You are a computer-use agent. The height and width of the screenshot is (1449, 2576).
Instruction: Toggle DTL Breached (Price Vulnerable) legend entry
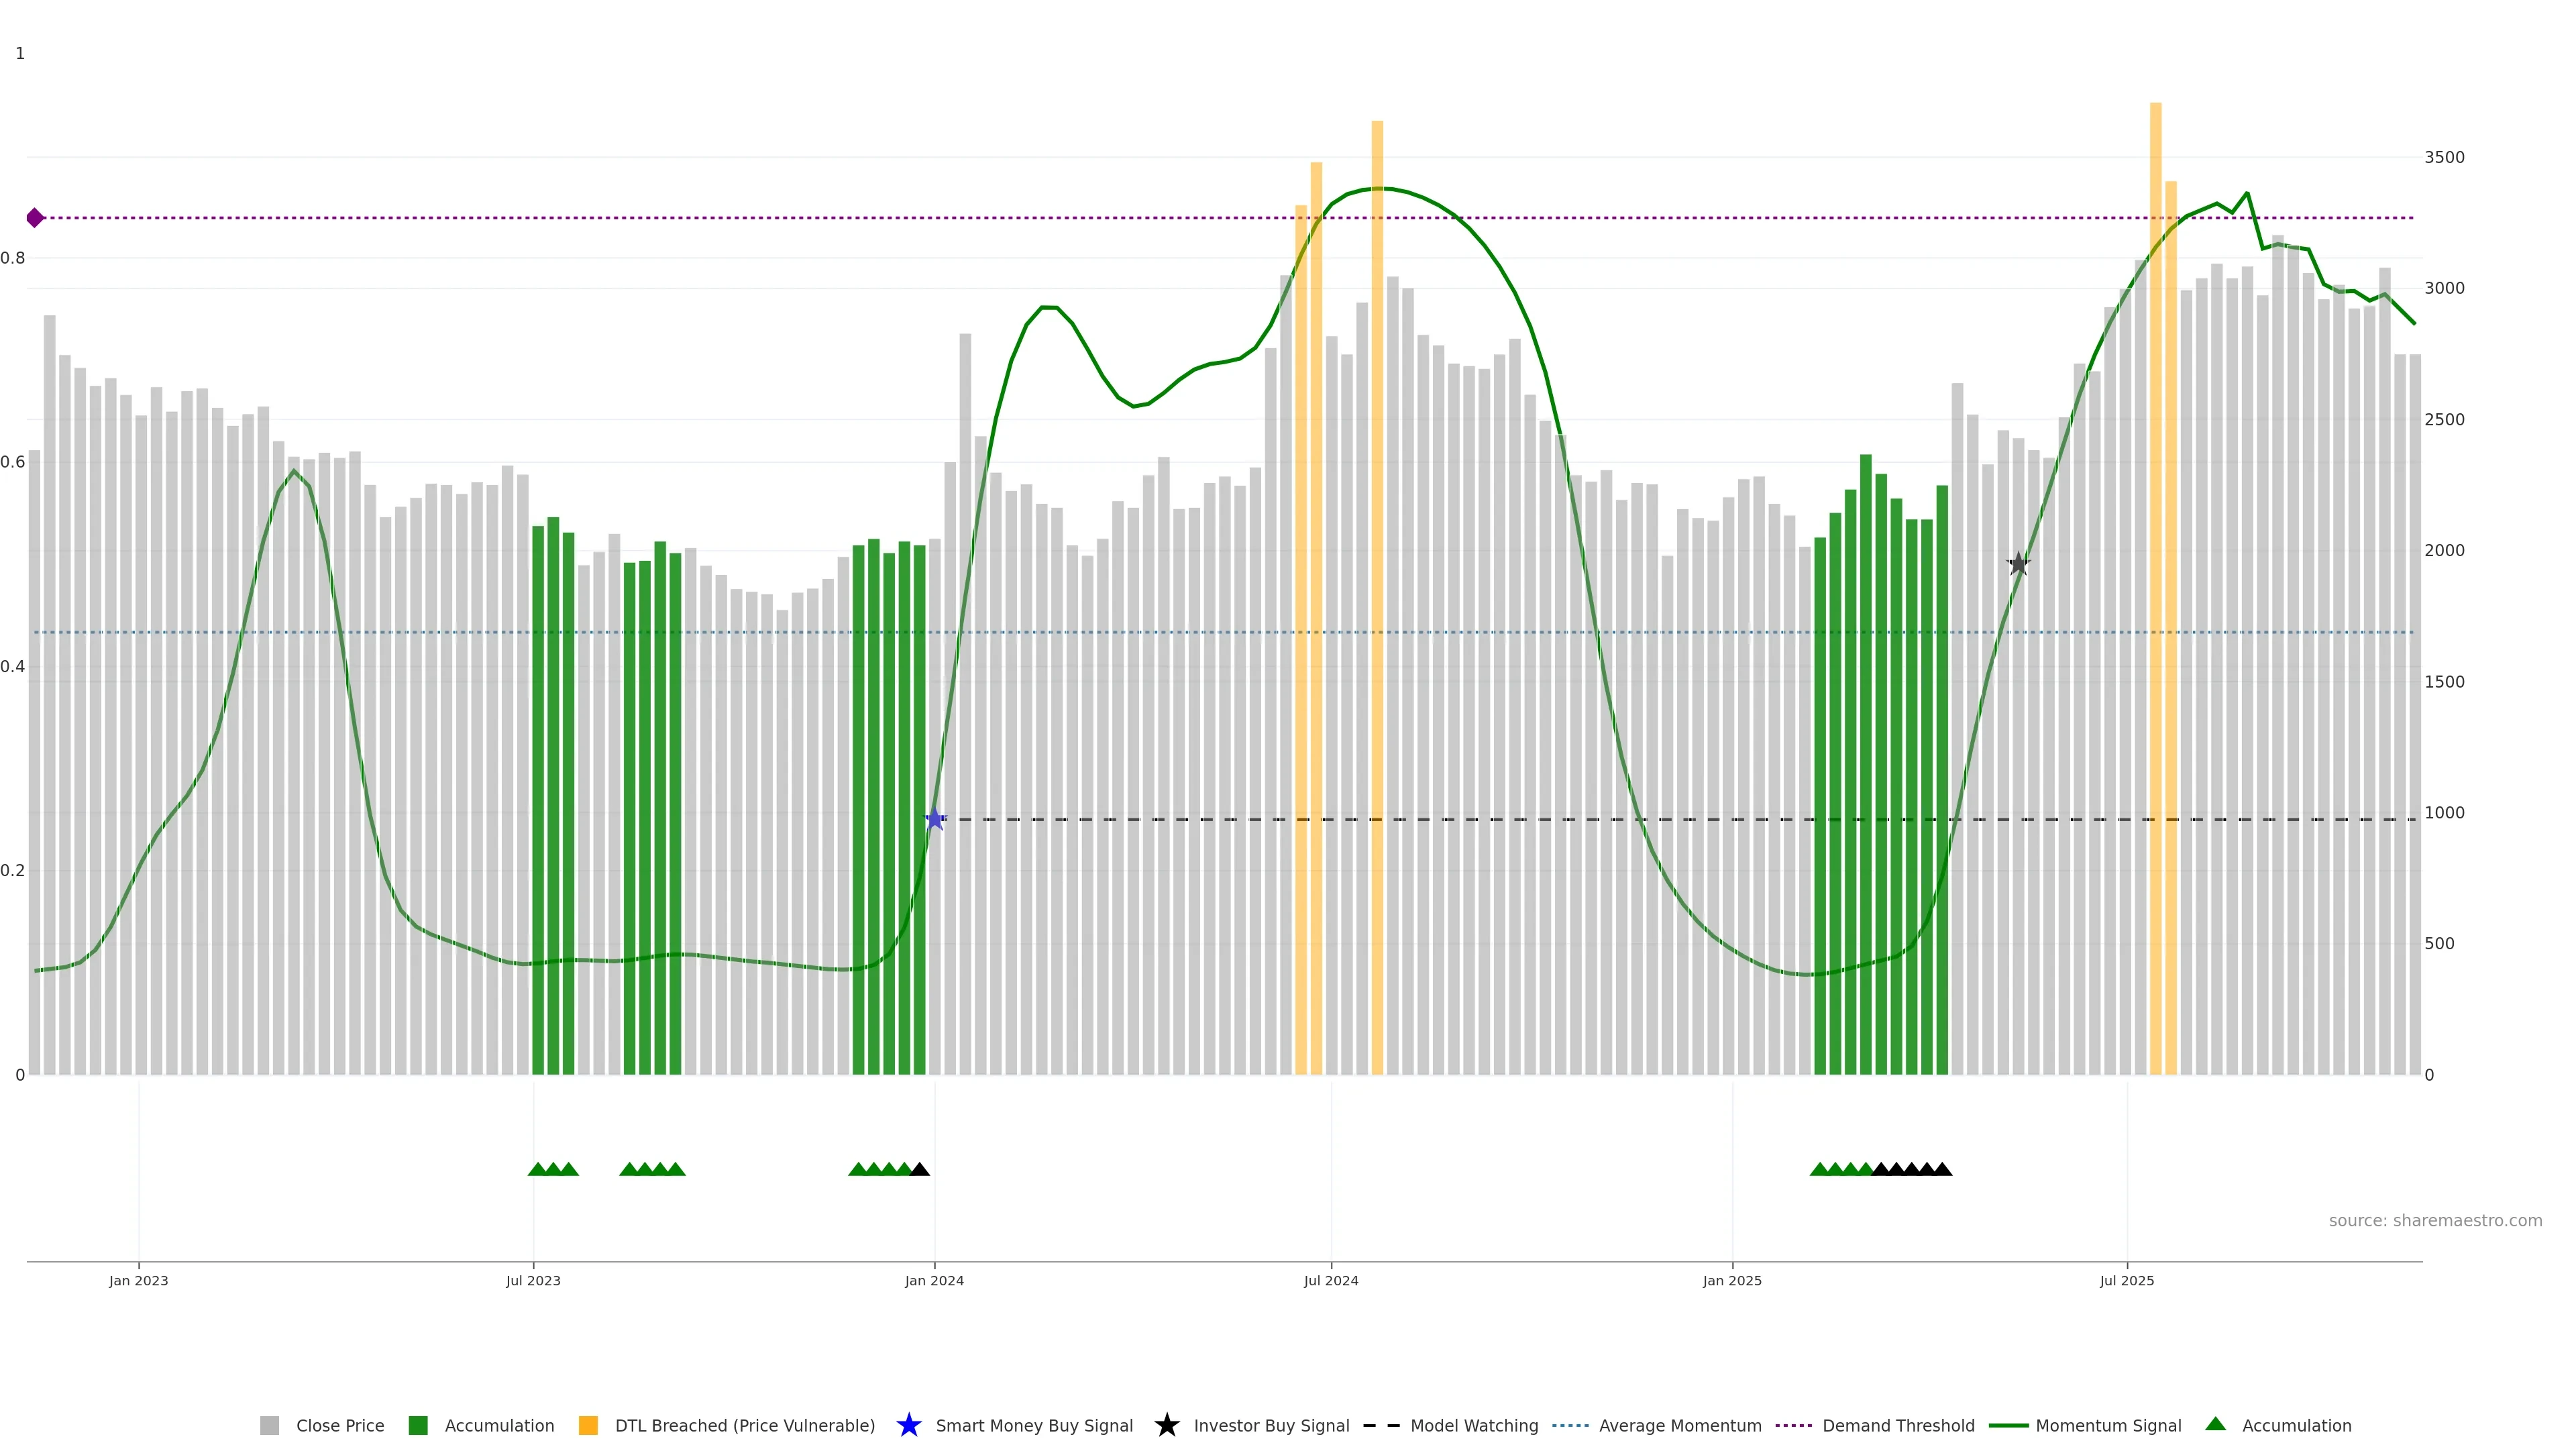coord(744,1425)
